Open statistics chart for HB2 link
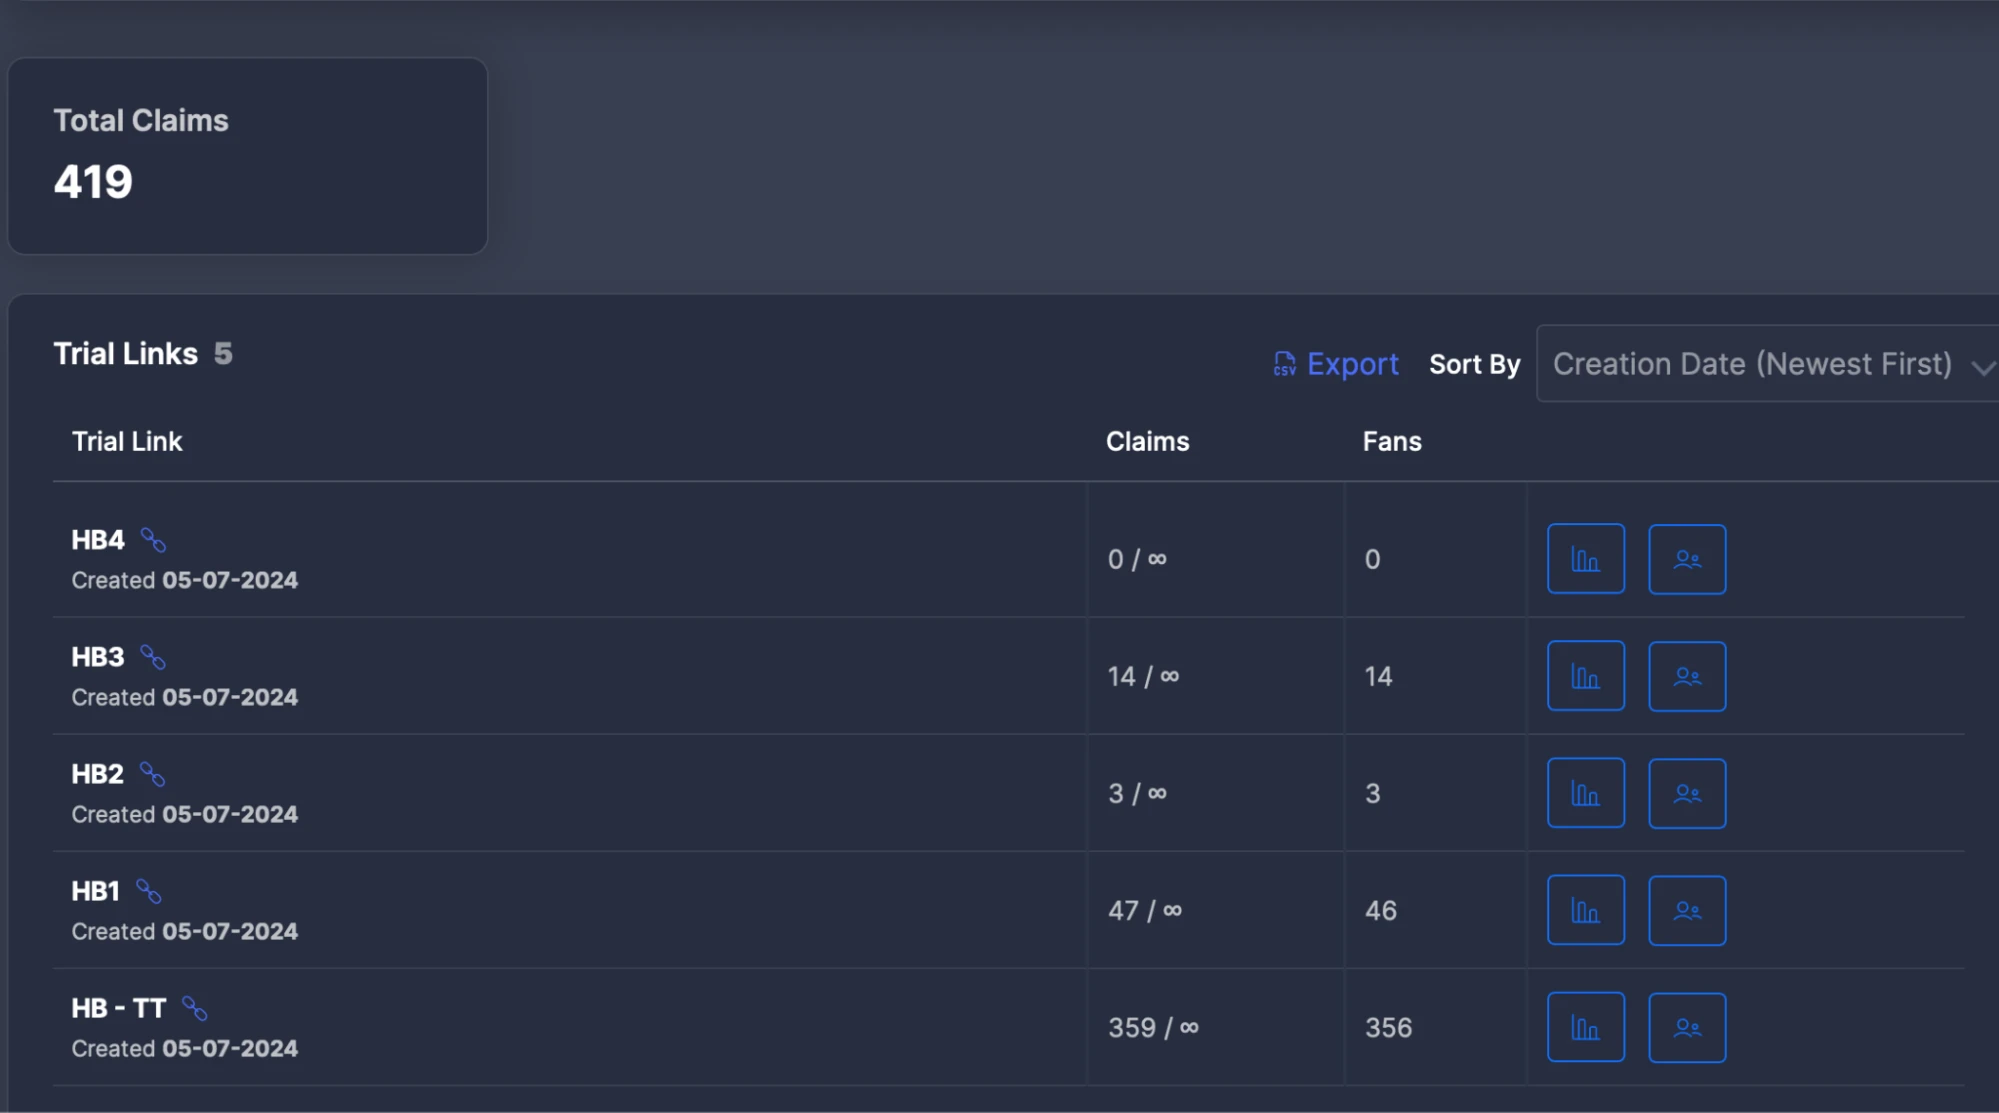This screenshot has height=1113, width=1999. click(x=1585, y=793)
